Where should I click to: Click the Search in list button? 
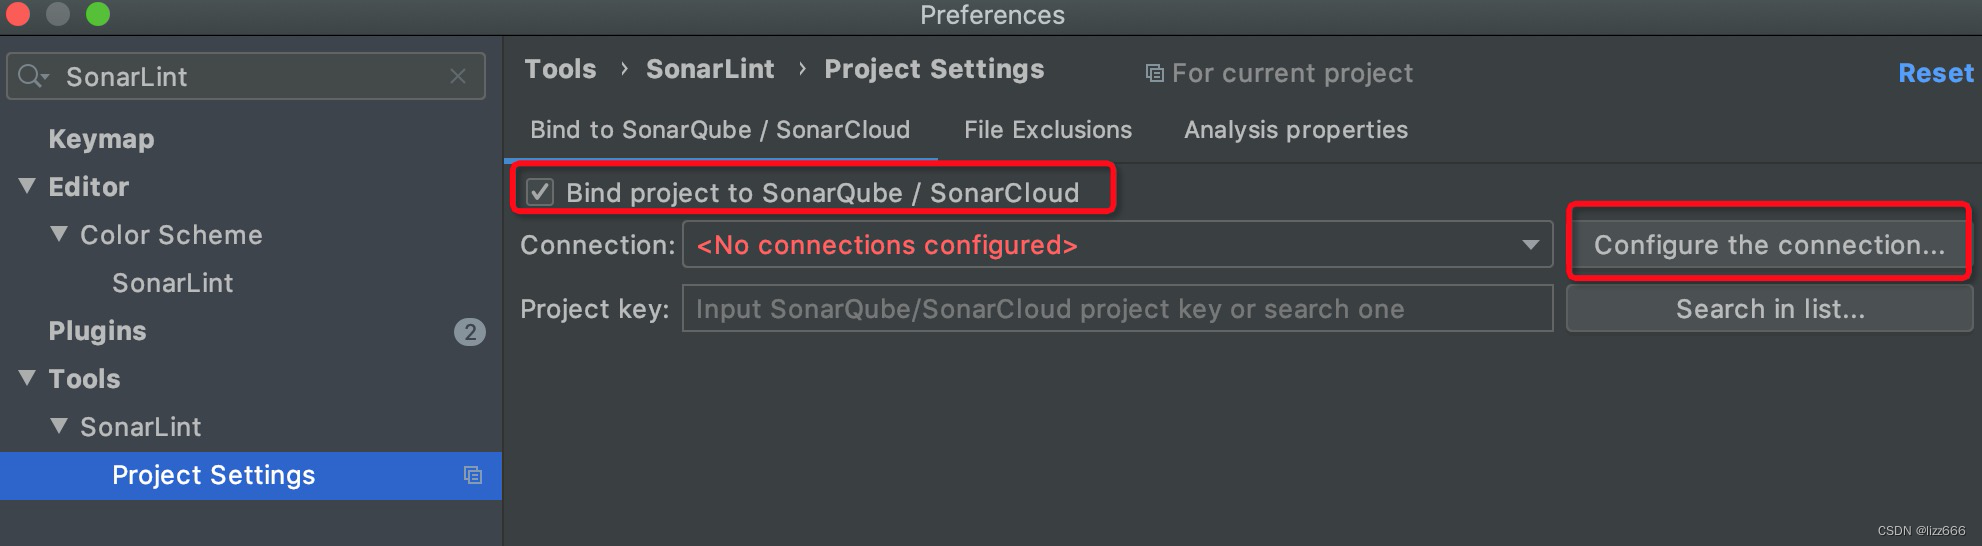[1770, 309]
